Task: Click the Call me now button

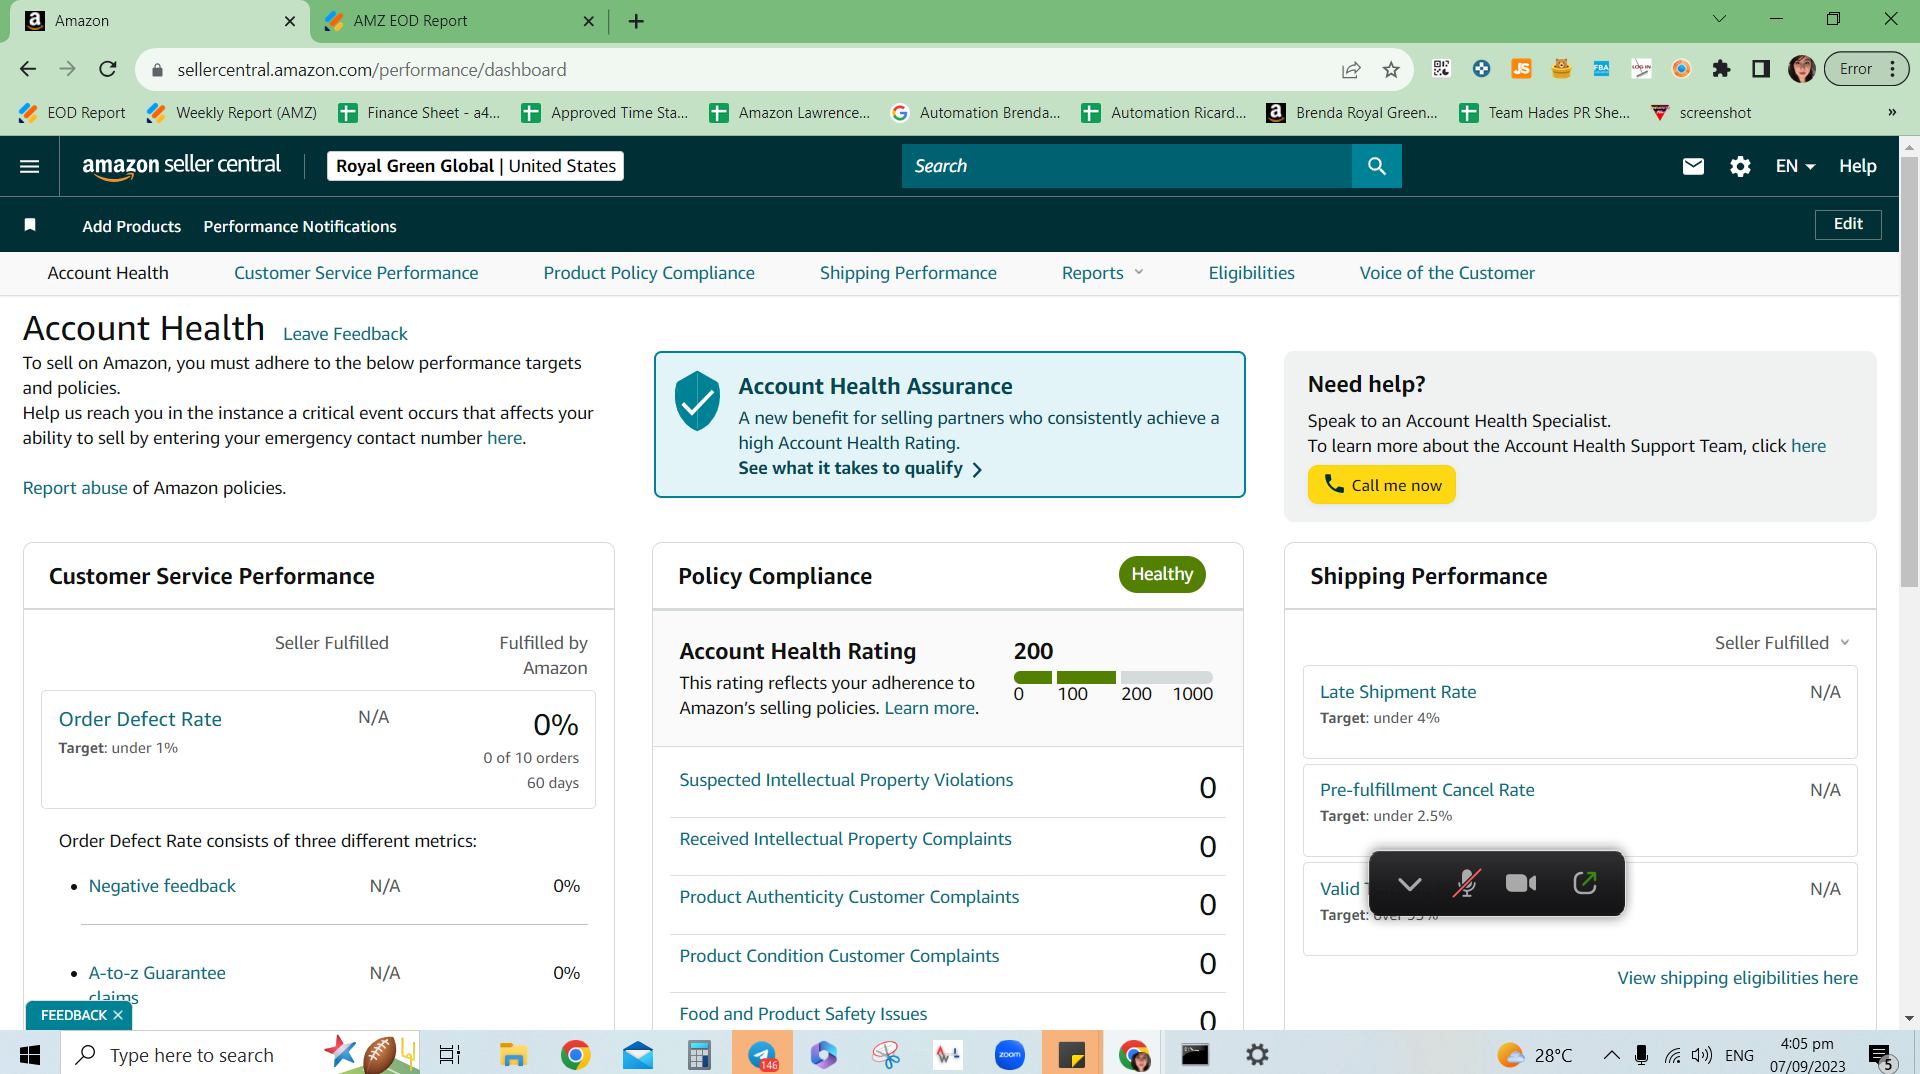Action: [x=1381, y=485]
